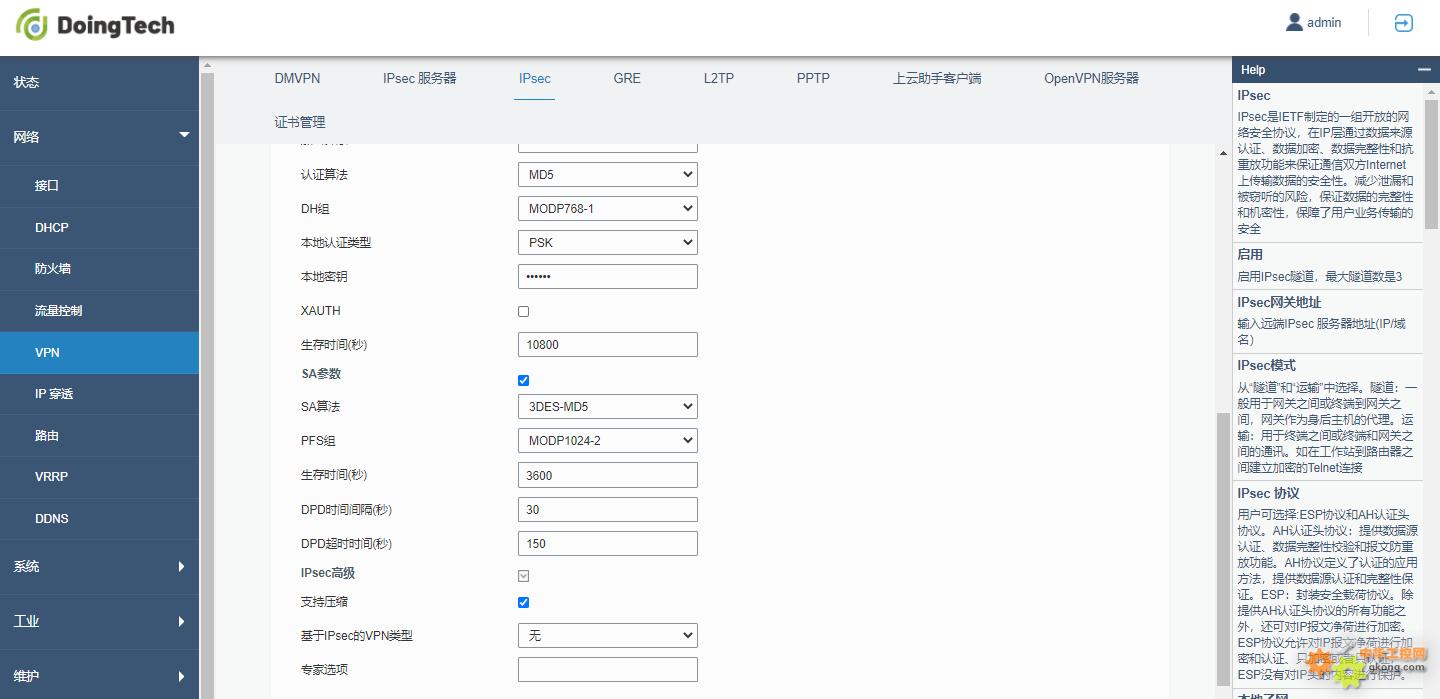
Task: Click the logout icon at top right
Action: [x=1404, y=23]
